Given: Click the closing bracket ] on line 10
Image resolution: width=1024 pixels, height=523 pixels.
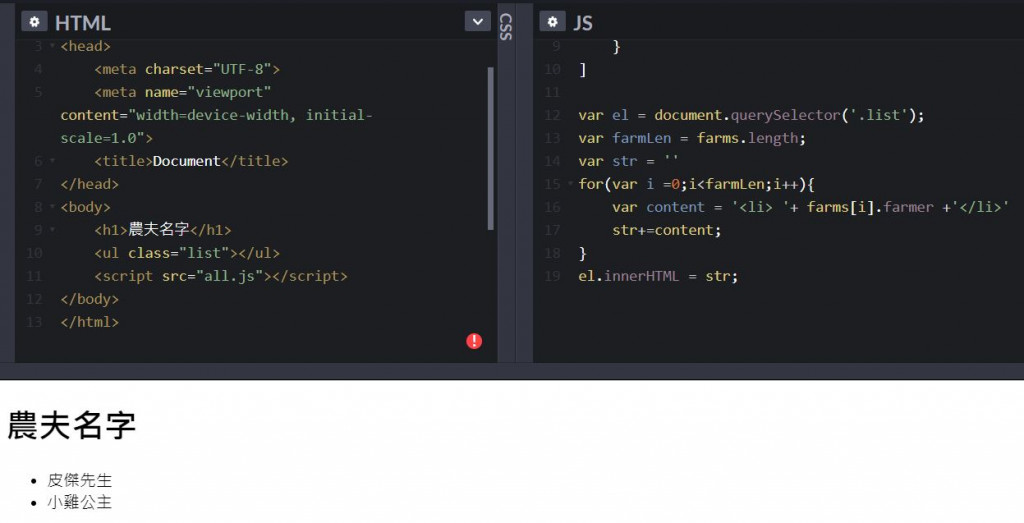Looking at the screenshot, I should (x=583, y=69).
